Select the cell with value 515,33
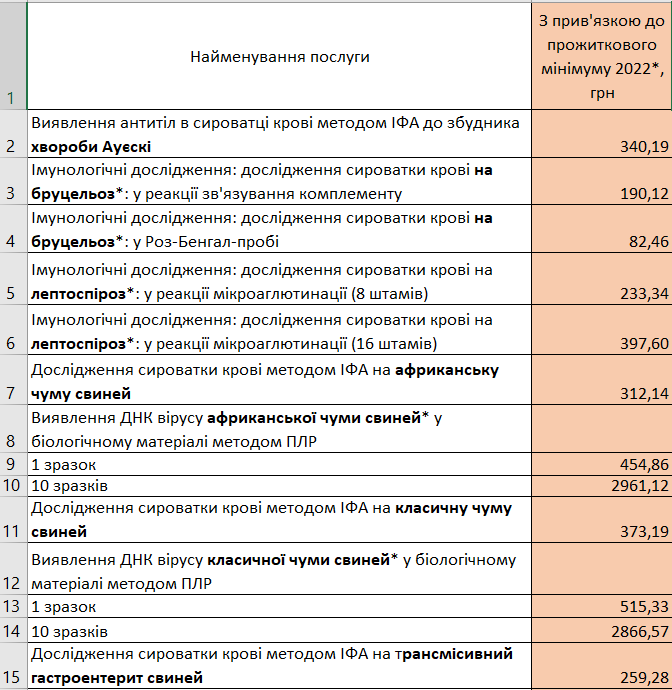The width and height of the screenshot is (672, 690). [x=601, y=607]
